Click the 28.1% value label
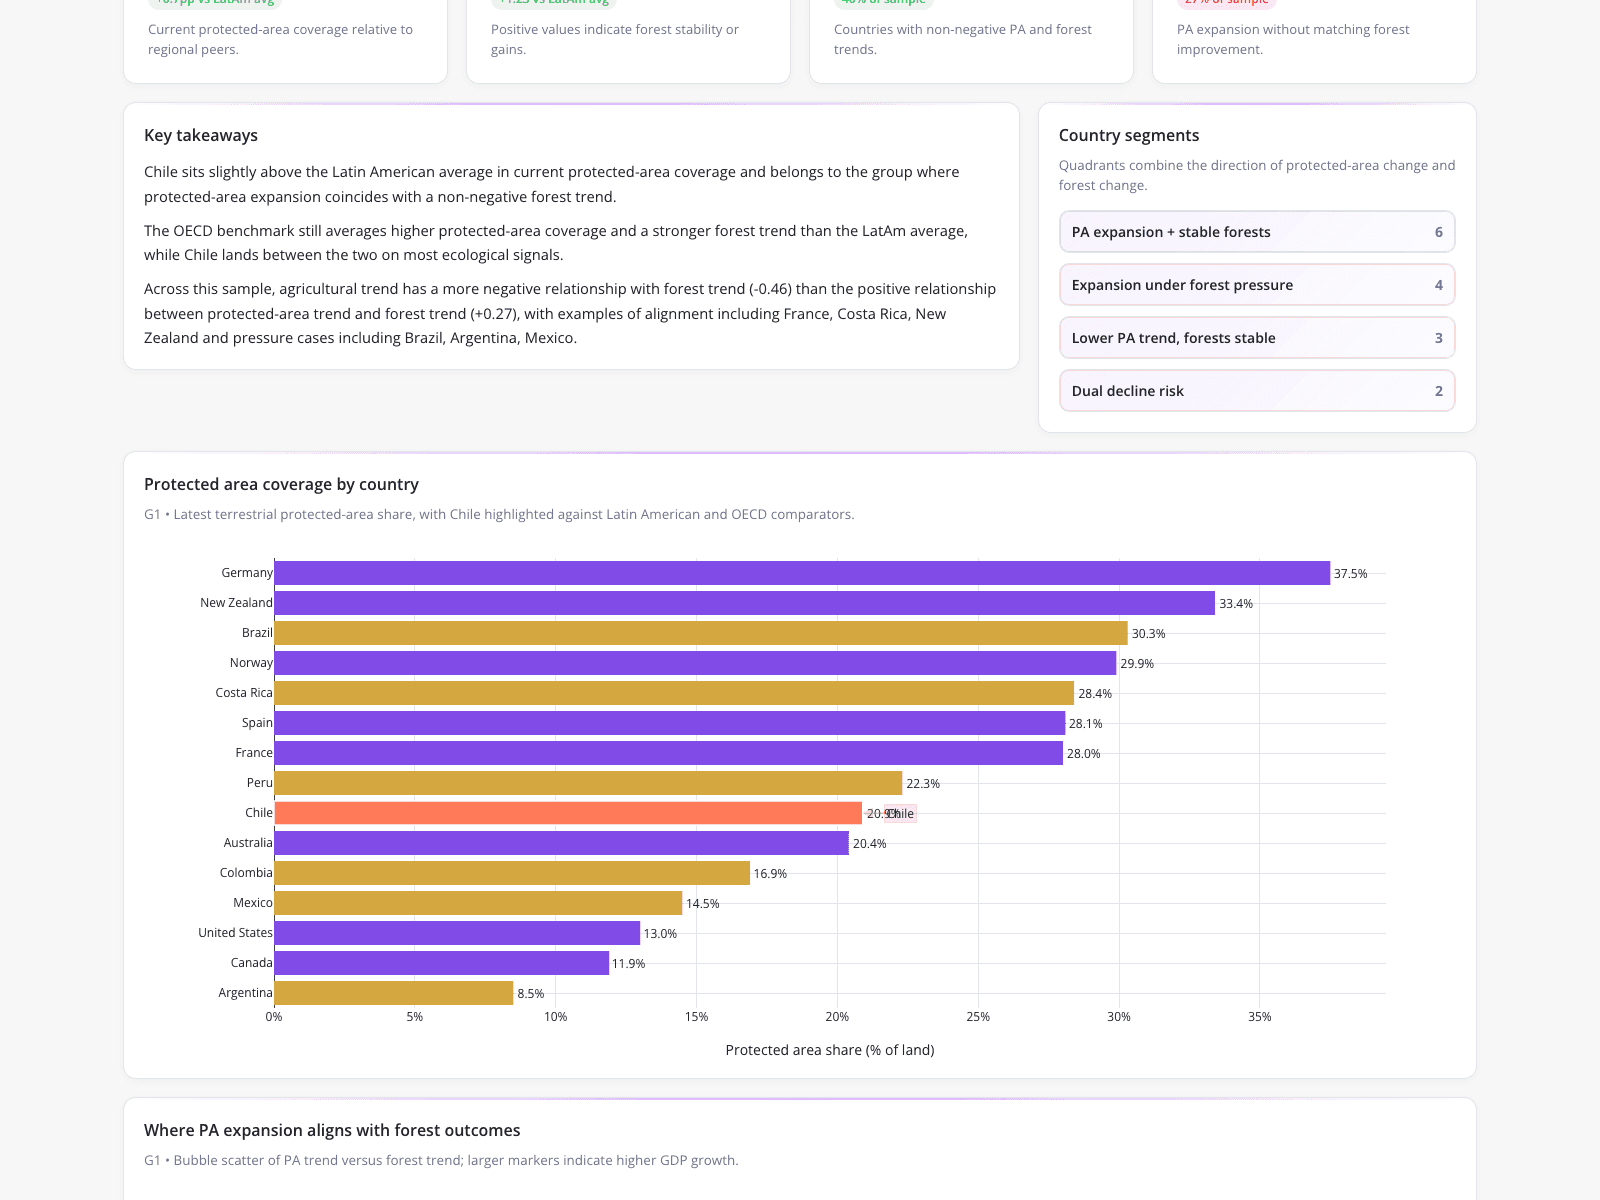Screen dimensions: 1600x1200 click(x=1086, y=724)
